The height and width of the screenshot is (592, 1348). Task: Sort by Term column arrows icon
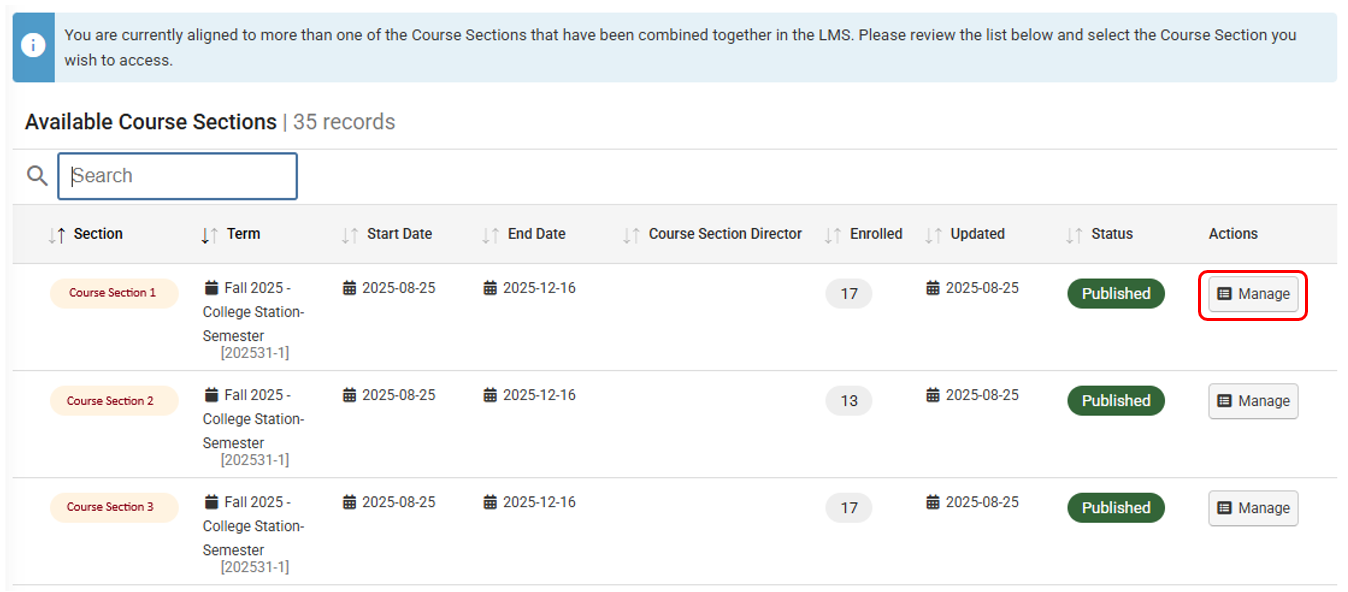209,235
